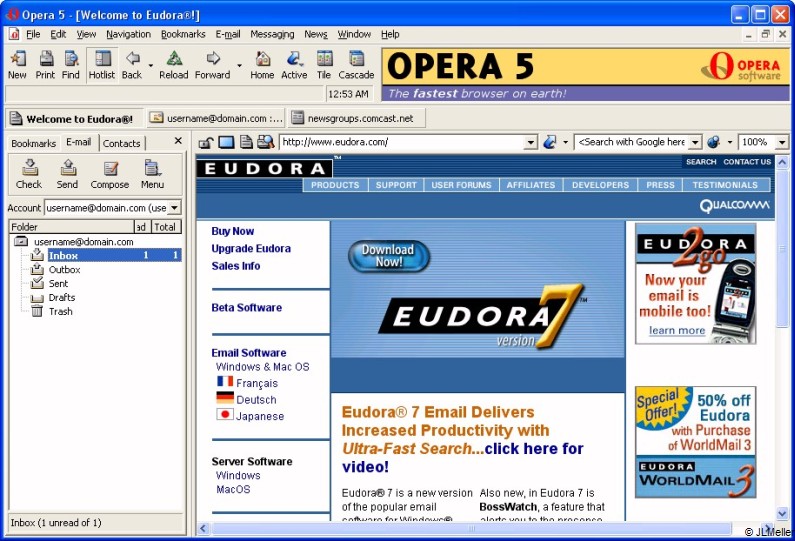This screenshot has height=541, width=795.
Task: Click the Print toolbar icon
Action: pos(45,65)
